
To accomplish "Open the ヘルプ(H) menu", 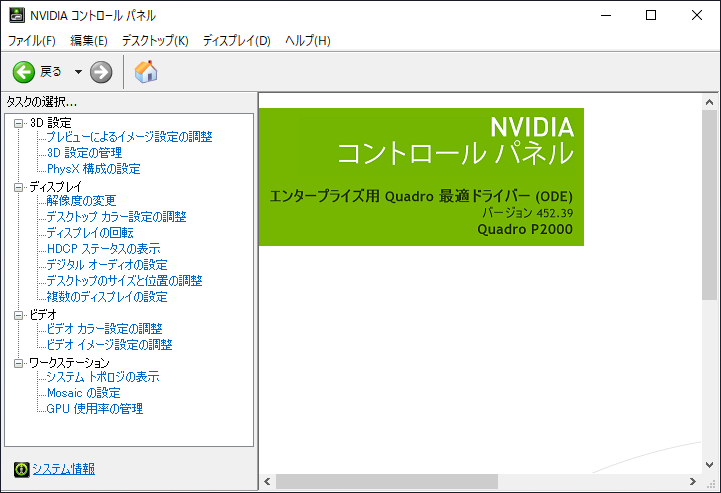I will (x=308, y=40).
